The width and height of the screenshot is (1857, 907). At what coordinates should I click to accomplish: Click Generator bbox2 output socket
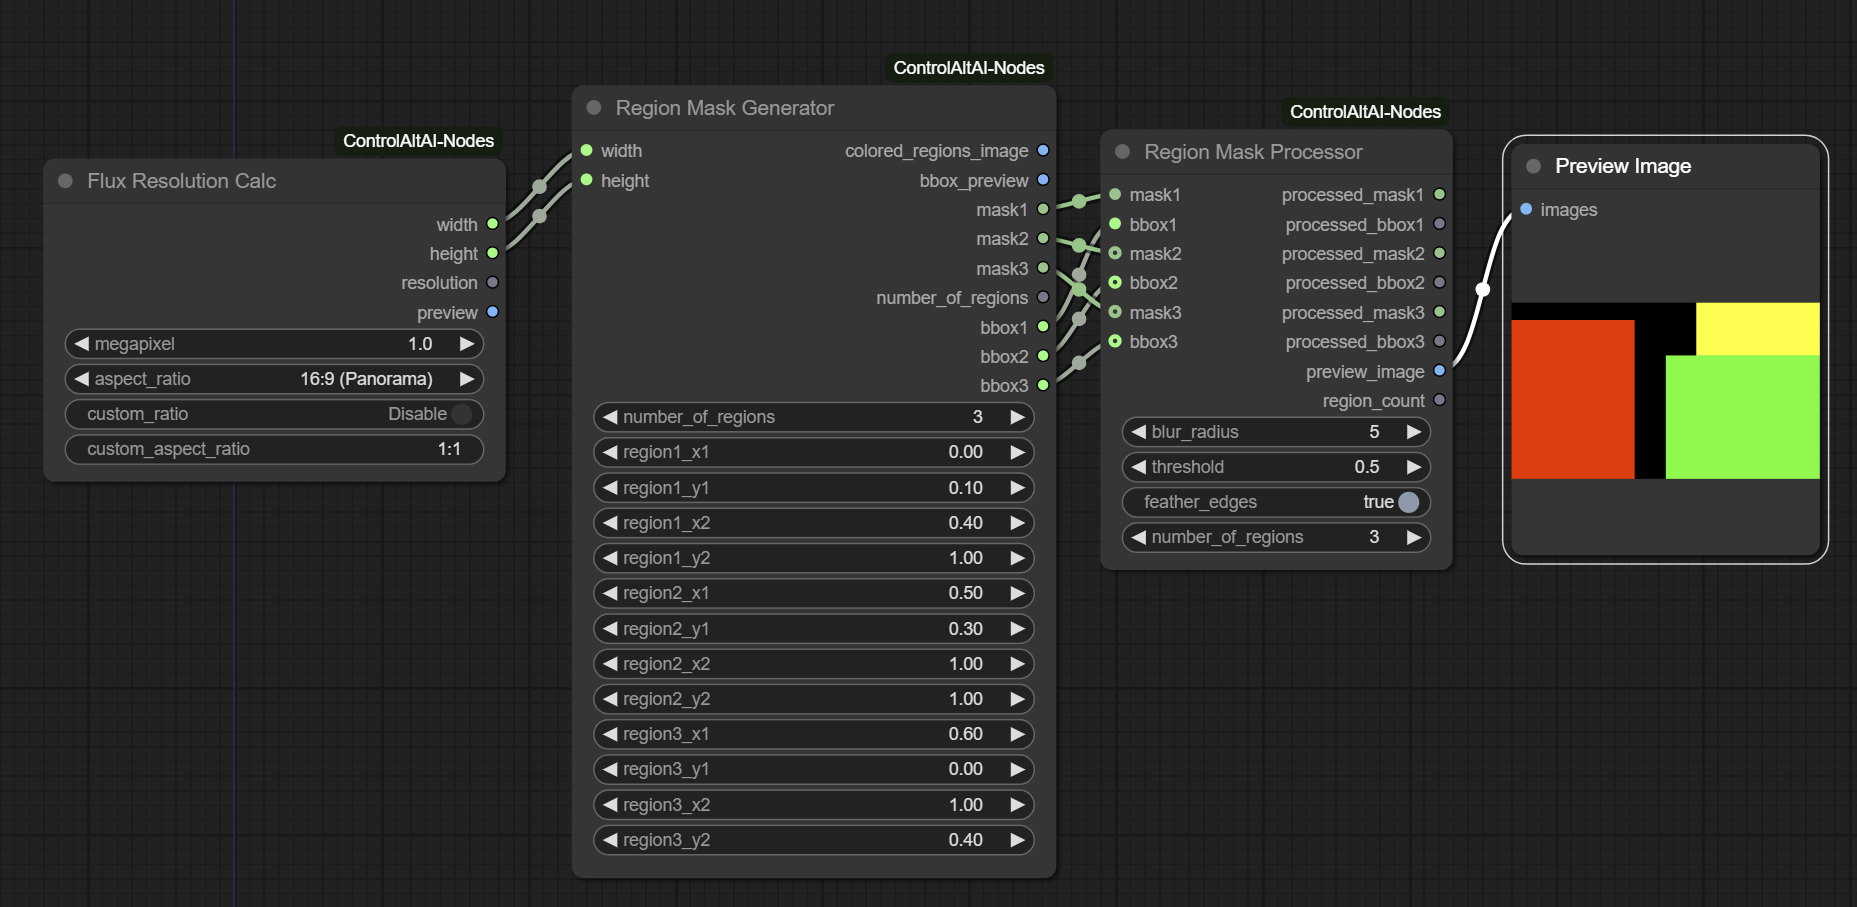click(1043, 356)
